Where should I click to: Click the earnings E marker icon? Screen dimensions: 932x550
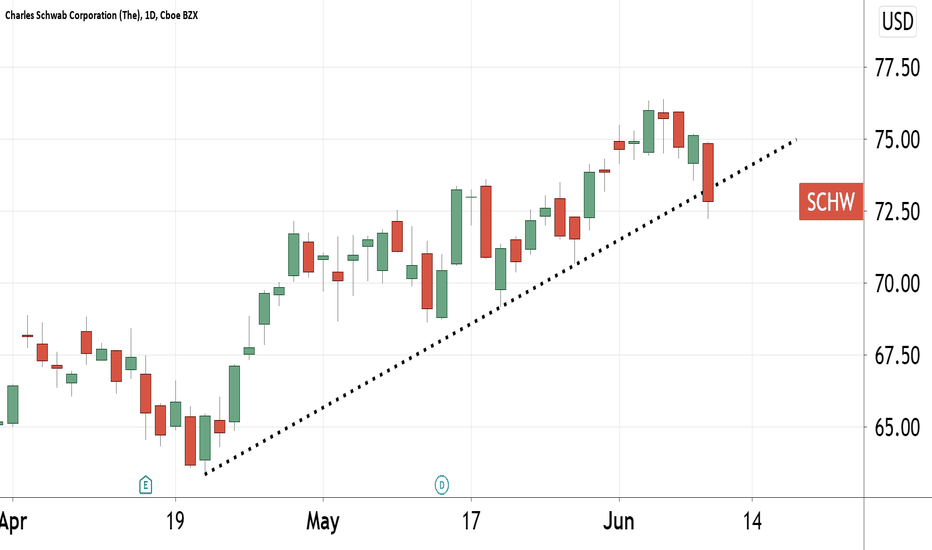145,485
